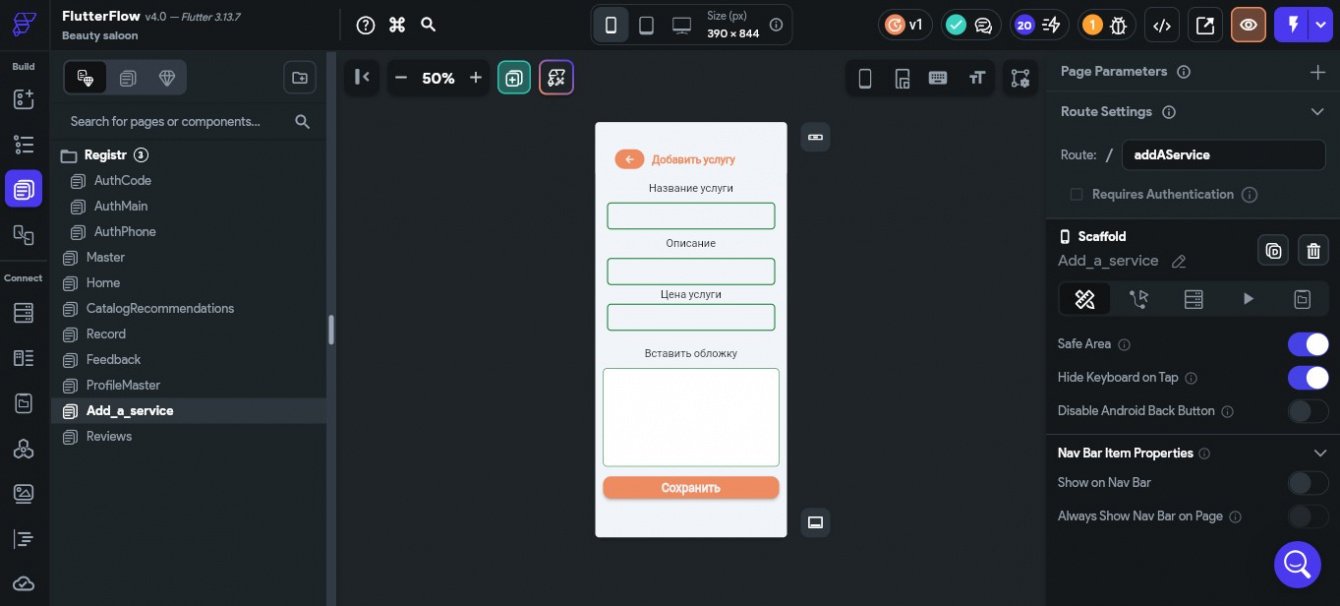Screen dimensions: 1340x606
Task: Open the Home page
Action: (x=102, y=283)
